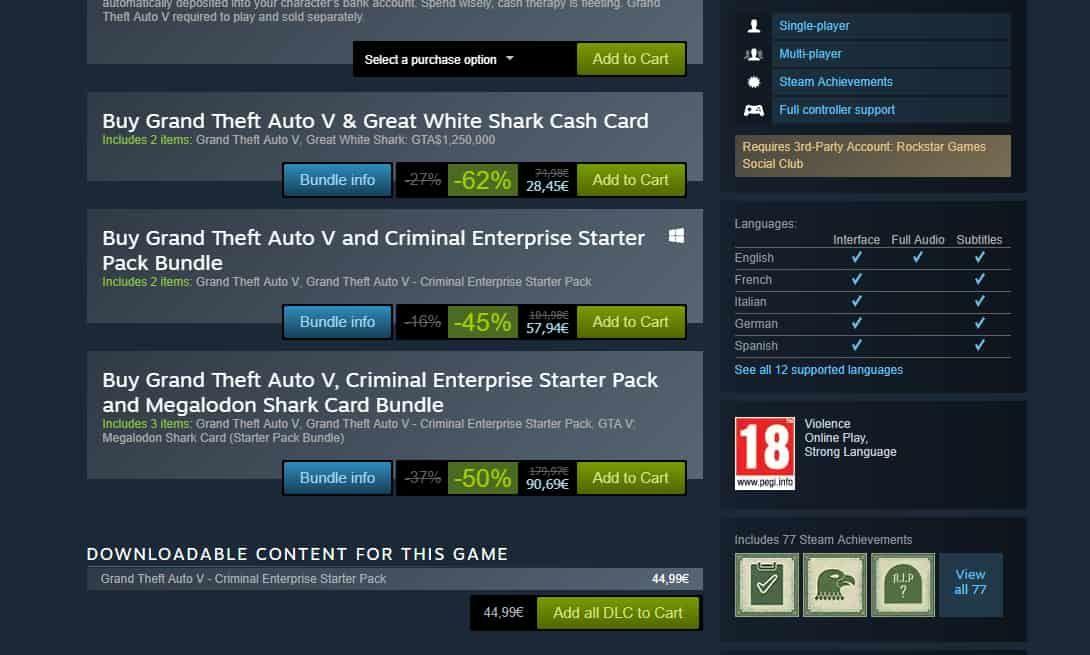Click the Full controller support gamepad icon
The image size is (1090, 655).
(x=754, y=110)
